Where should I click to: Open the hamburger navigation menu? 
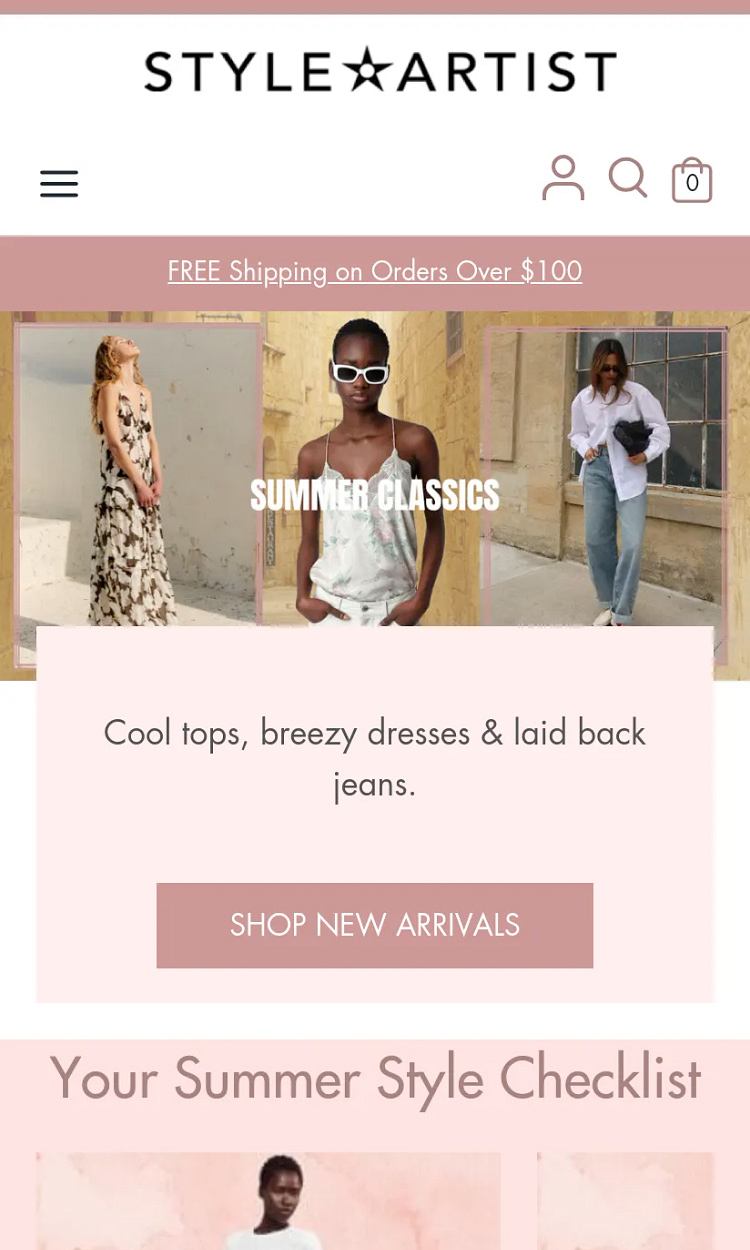point(59,183)
